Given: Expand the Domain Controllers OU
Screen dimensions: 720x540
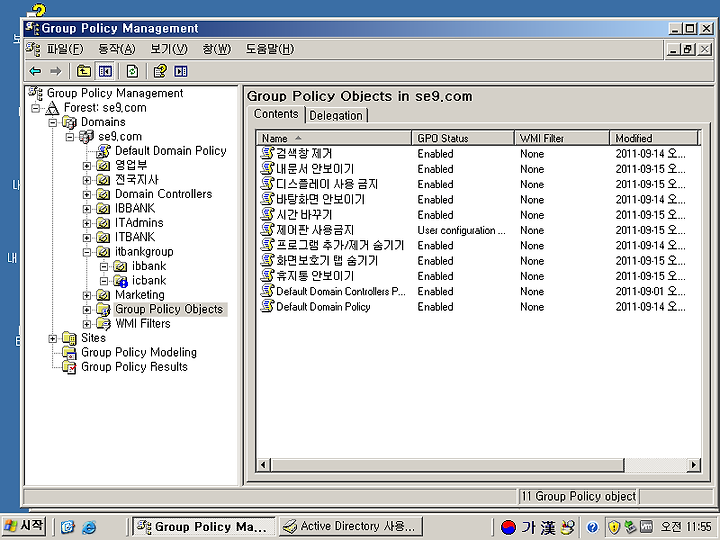Looking at the screenshot, I should (x=86, y=195).
